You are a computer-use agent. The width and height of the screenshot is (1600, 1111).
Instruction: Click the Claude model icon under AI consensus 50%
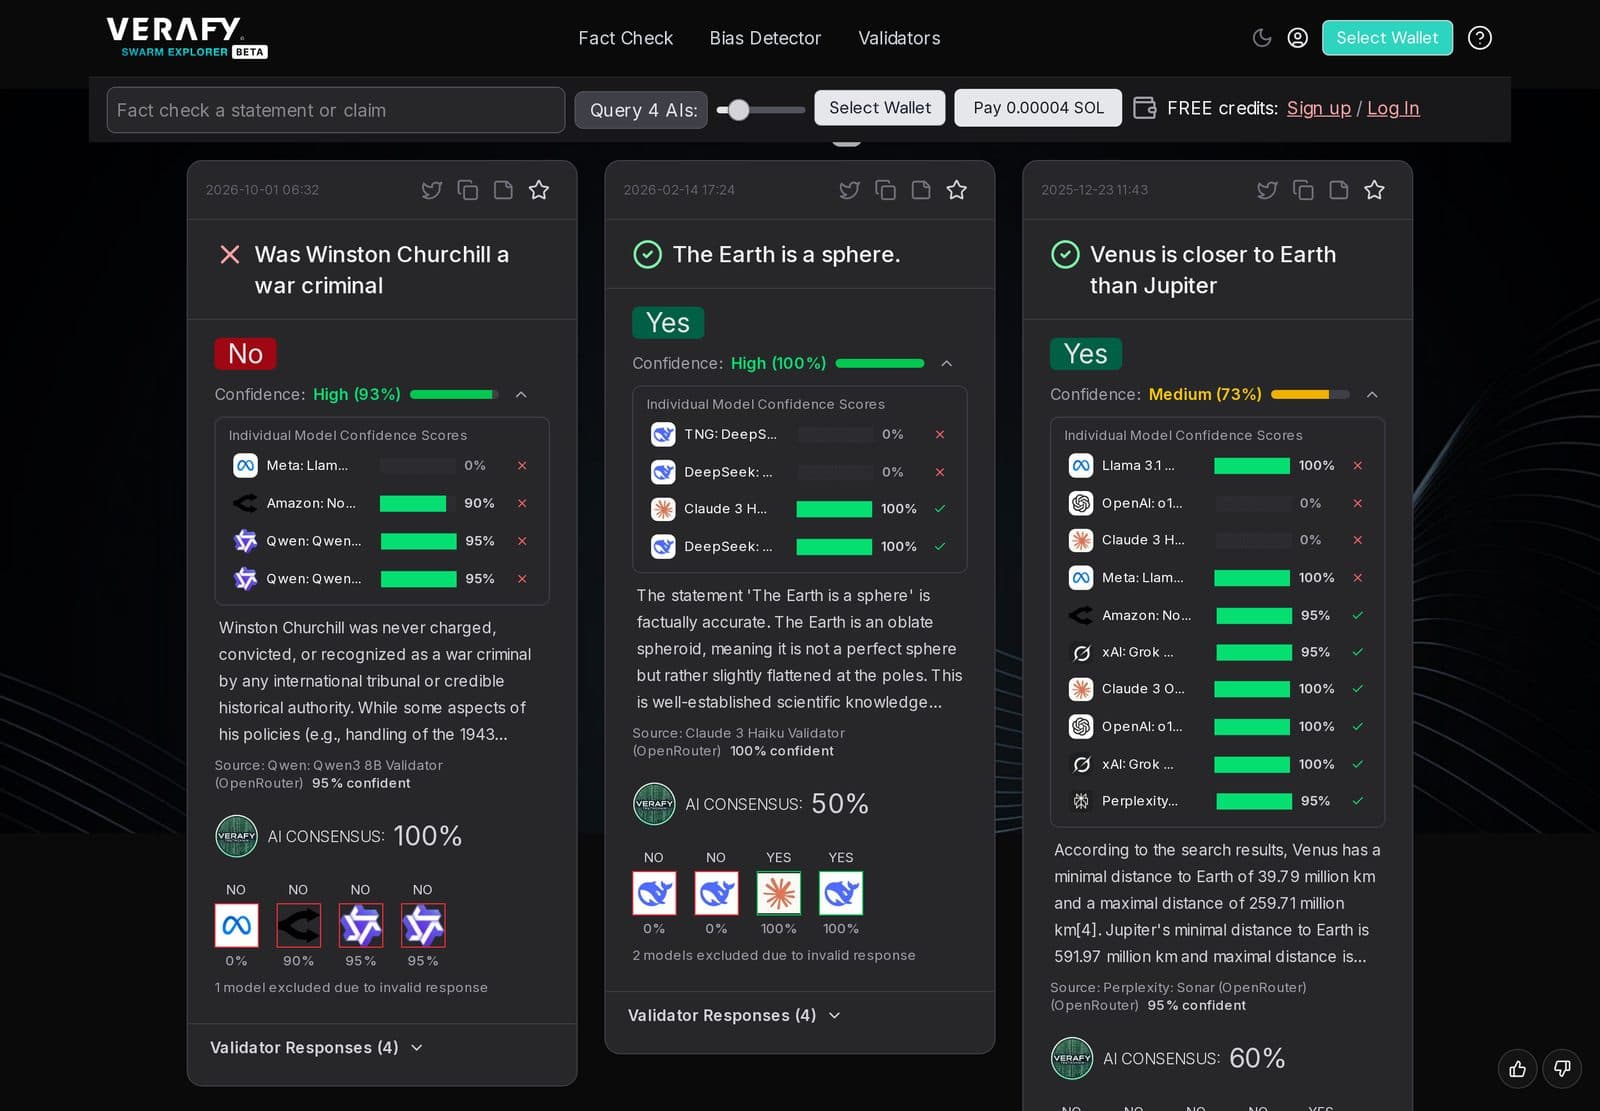779,893
